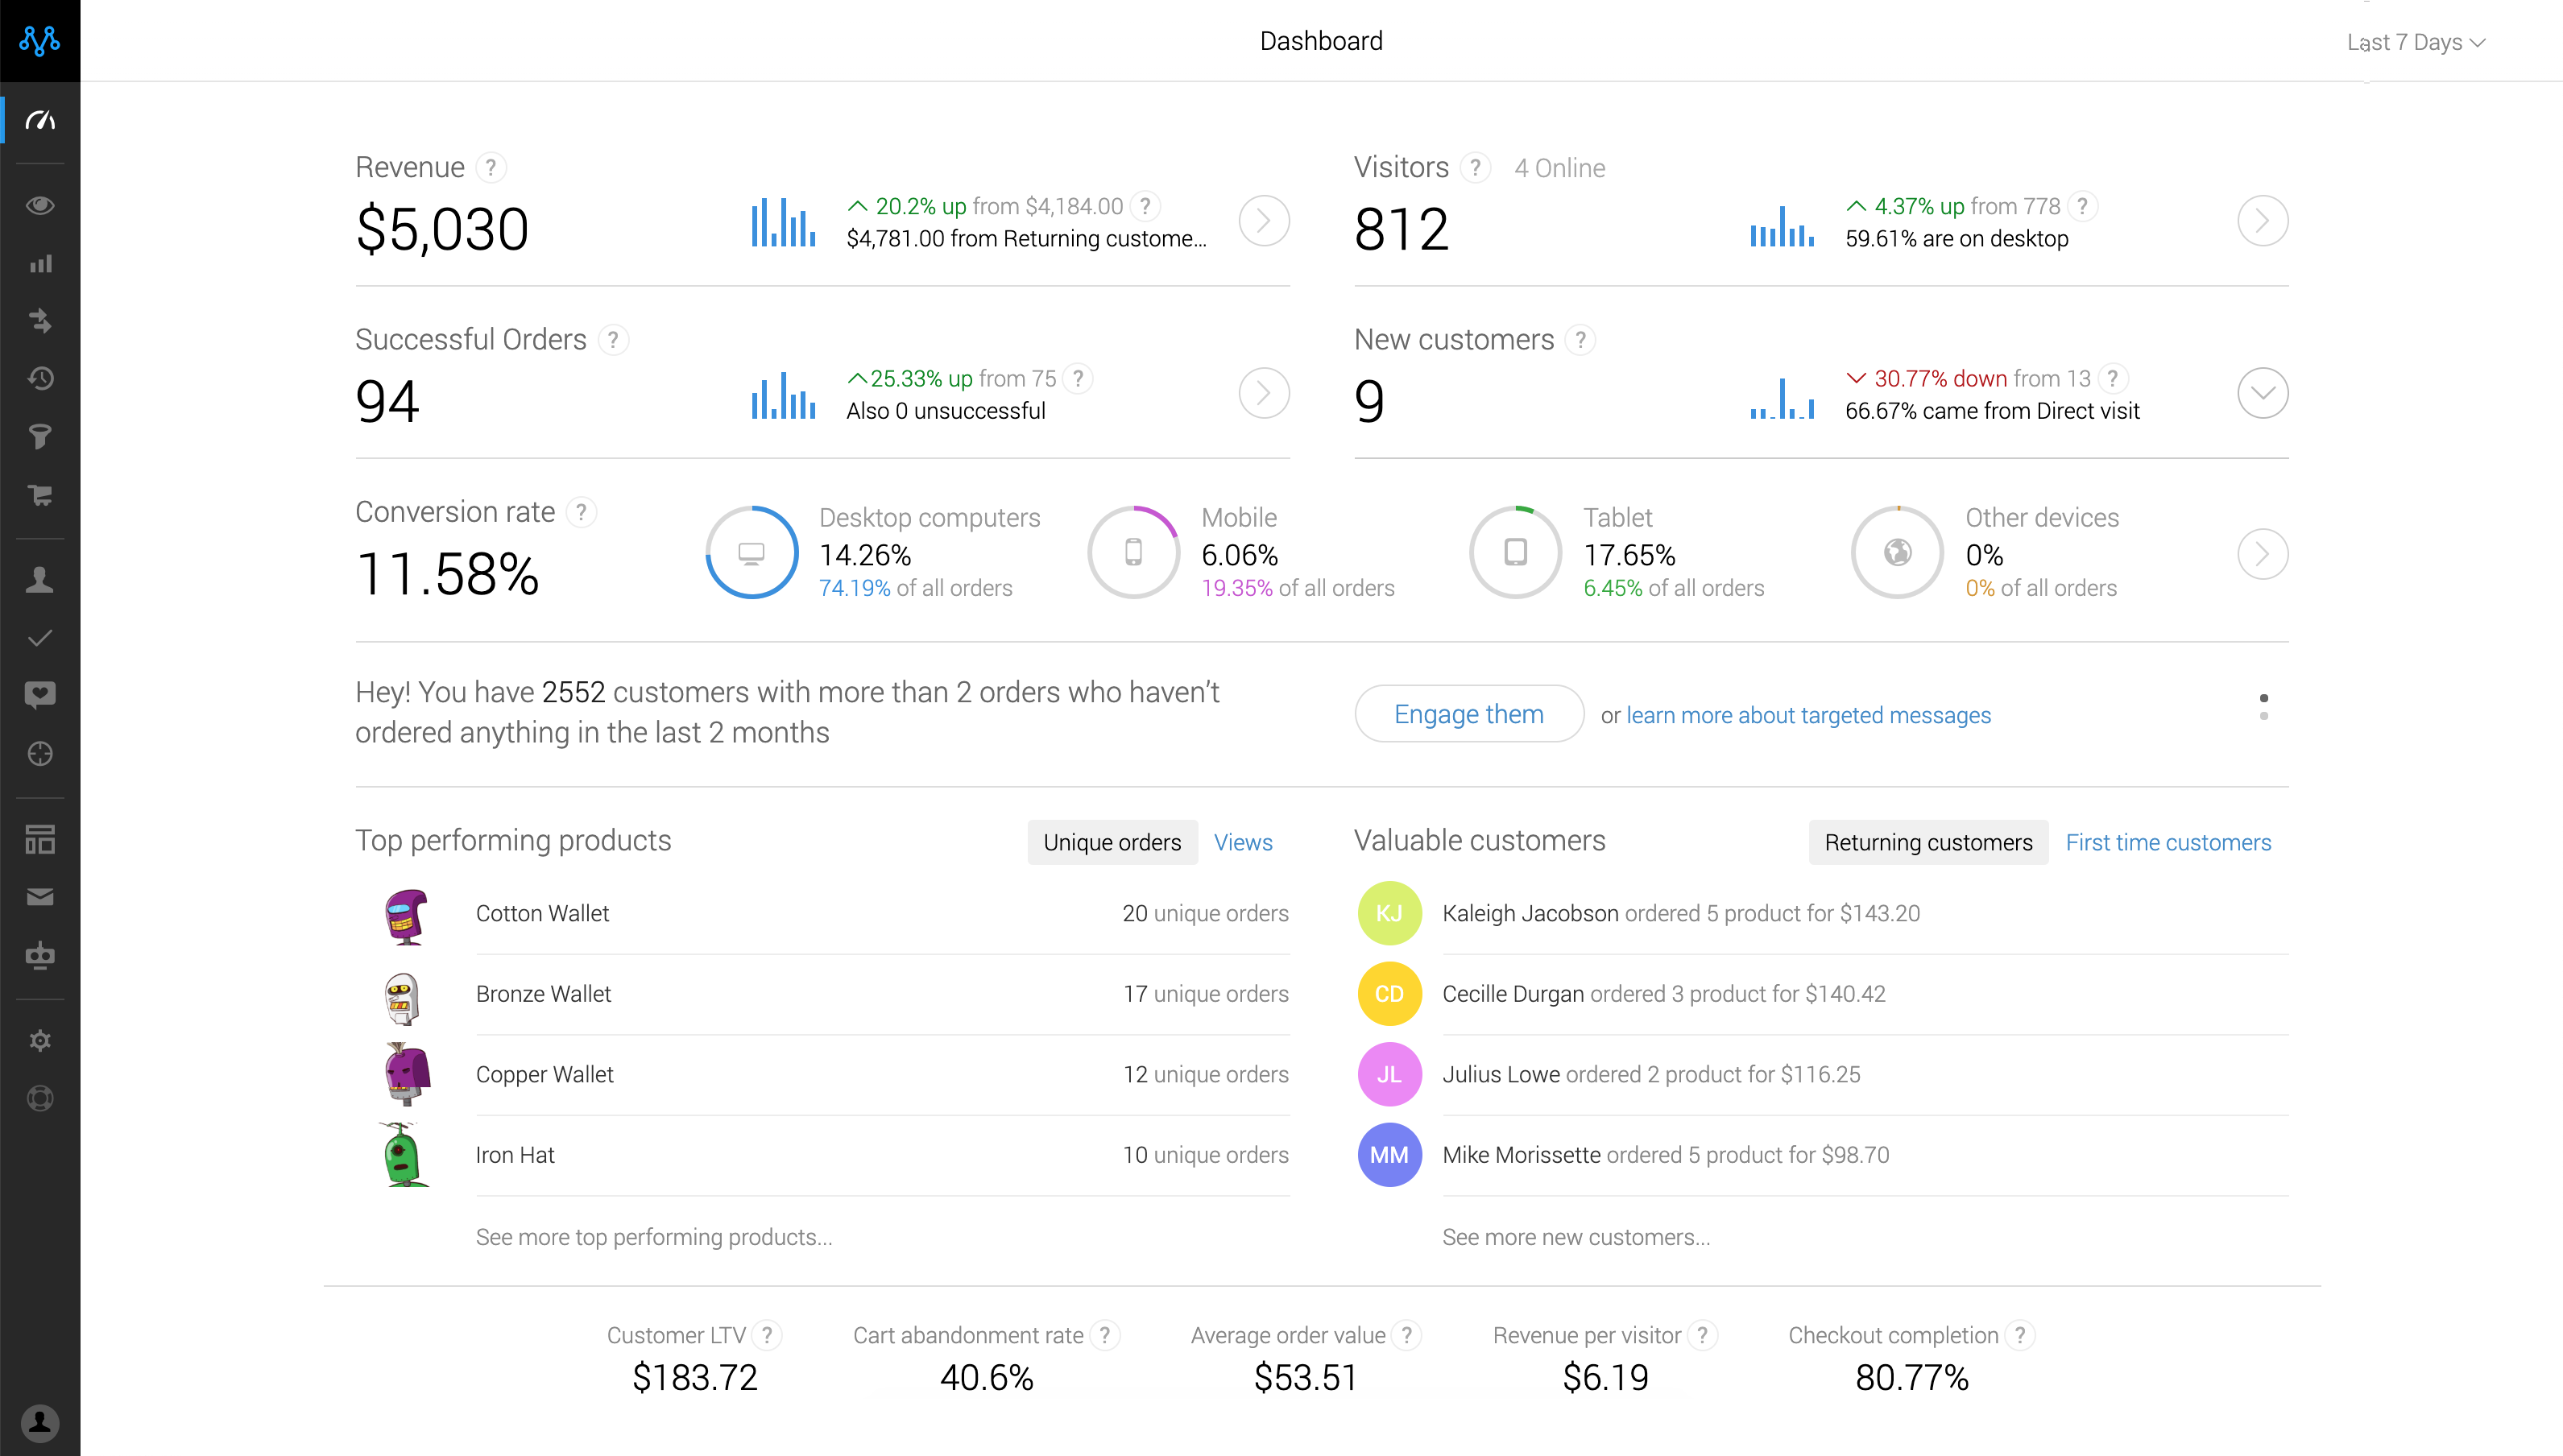The height and width of the screenshot is (1456, 2563).
Task: Open the shopping cart icon in sidebar
Action: [x=40, y=495]
